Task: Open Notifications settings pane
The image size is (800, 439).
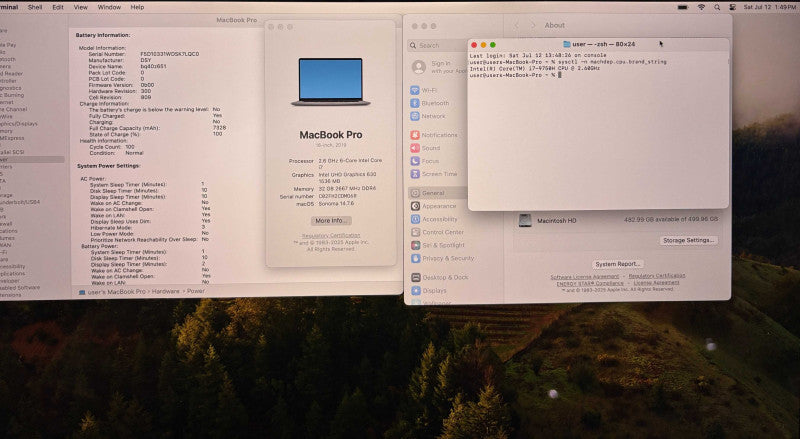Action: [434, 135]
